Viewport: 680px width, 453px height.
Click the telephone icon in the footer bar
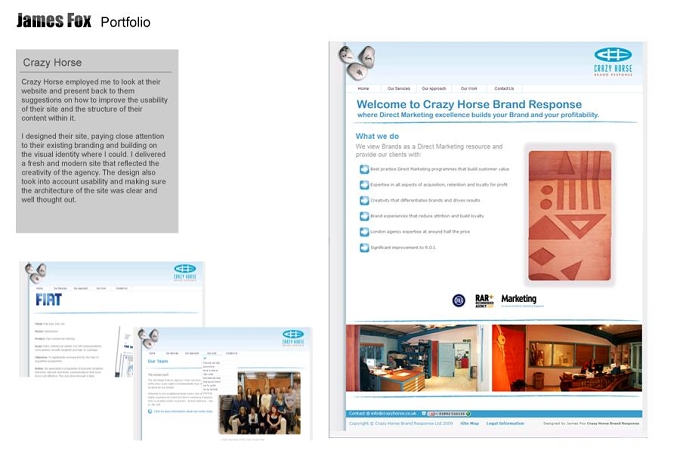(424, 414)
